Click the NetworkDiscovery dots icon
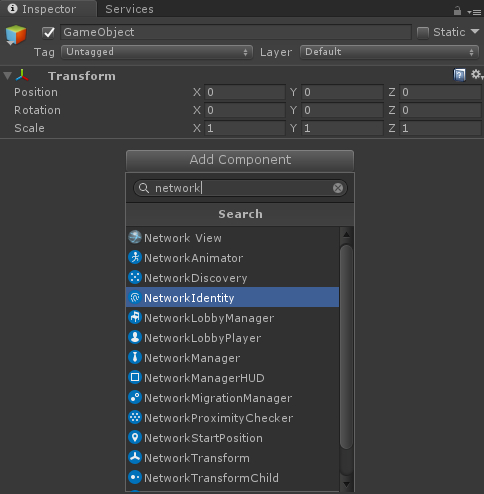Image resolution: width=484 pixels, height=494 pixels. coord(135,277)
